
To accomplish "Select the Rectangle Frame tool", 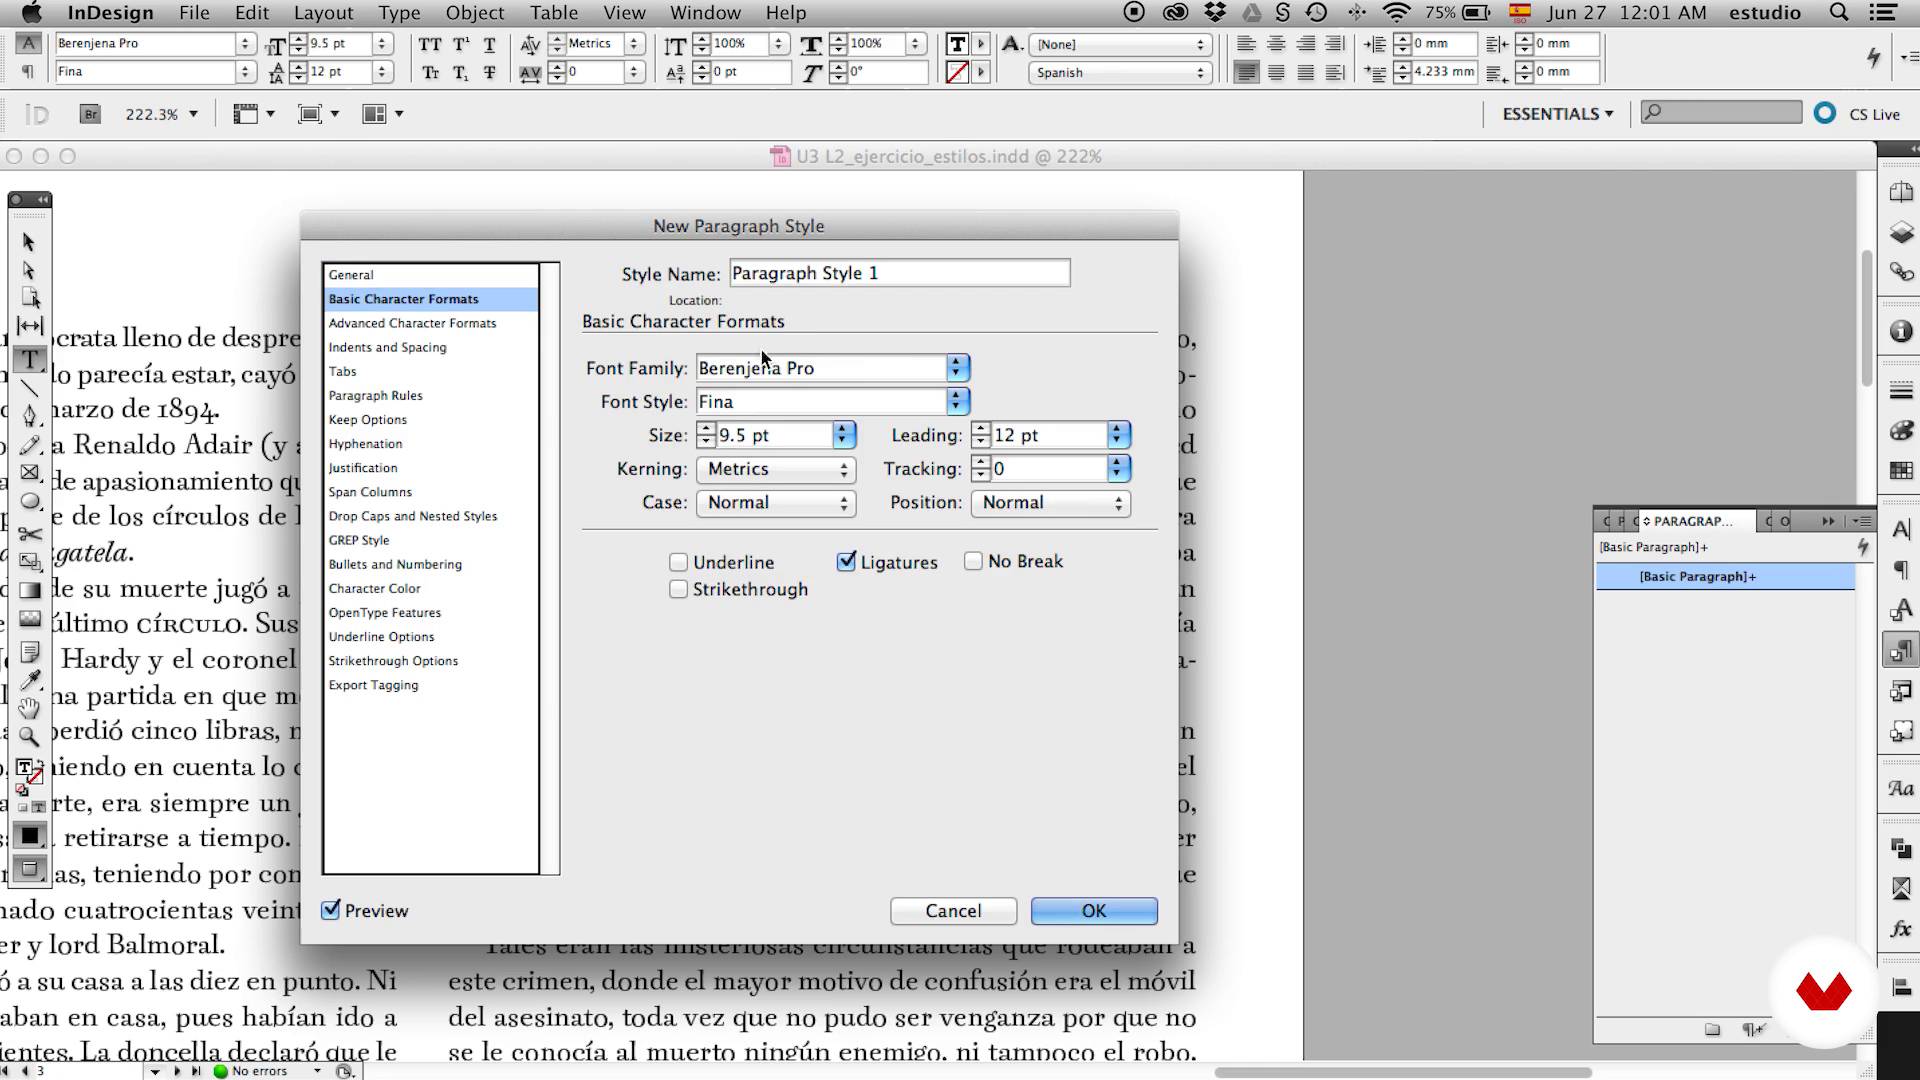I will [30, 473].
